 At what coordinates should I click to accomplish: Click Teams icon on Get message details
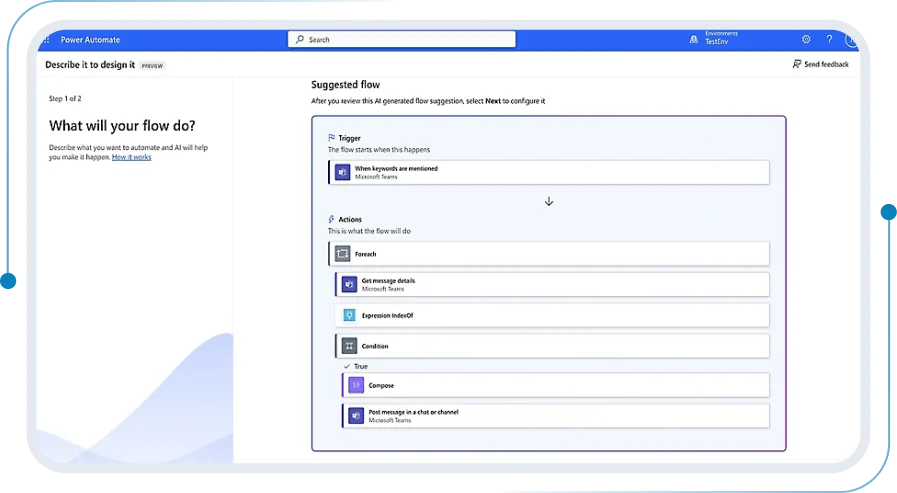(349, 284)
